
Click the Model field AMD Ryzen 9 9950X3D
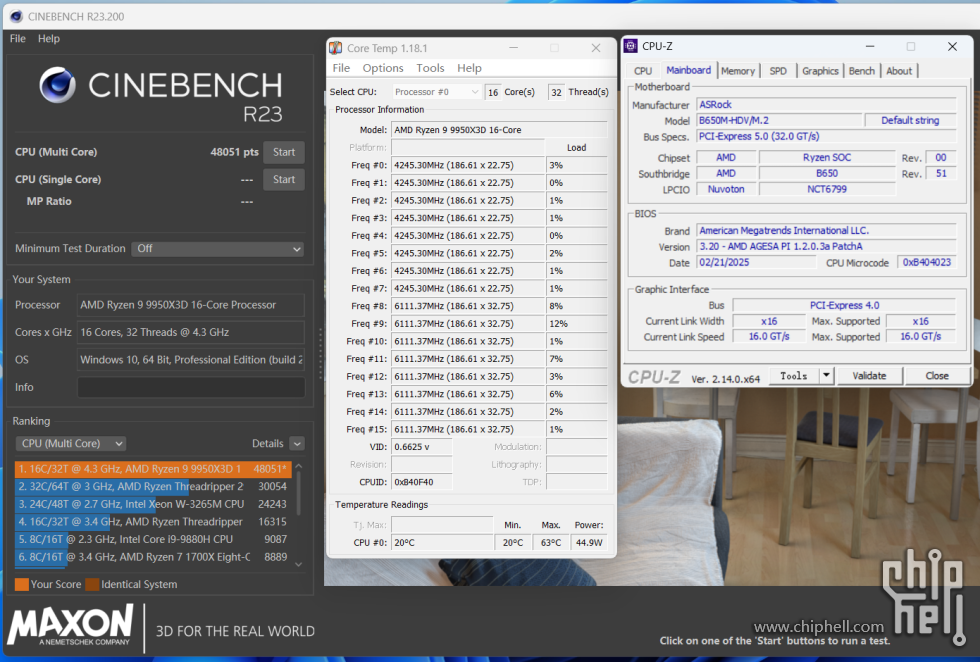(499, 130)
